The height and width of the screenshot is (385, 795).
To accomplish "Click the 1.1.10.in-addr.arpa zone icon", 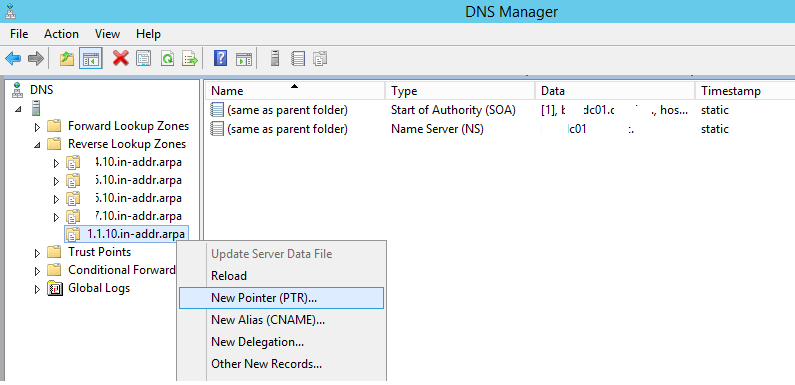I will click(74, 234).
